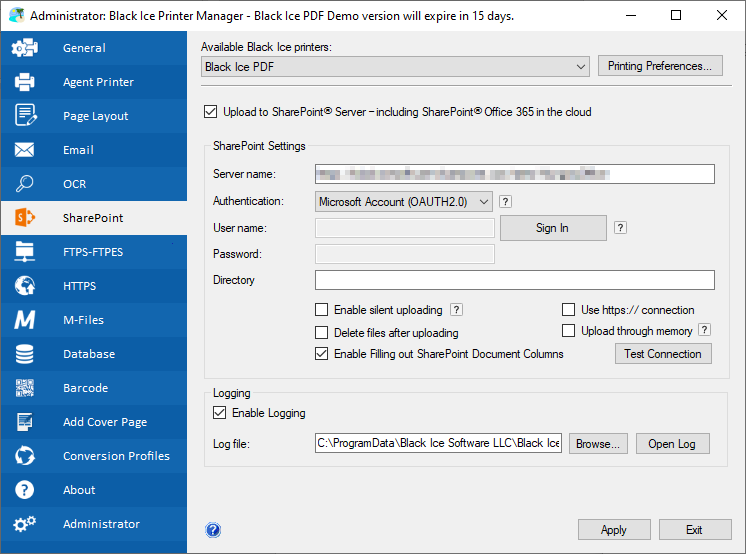
Task: Open the M-Files tab label
Action: (x=83, y=320)
